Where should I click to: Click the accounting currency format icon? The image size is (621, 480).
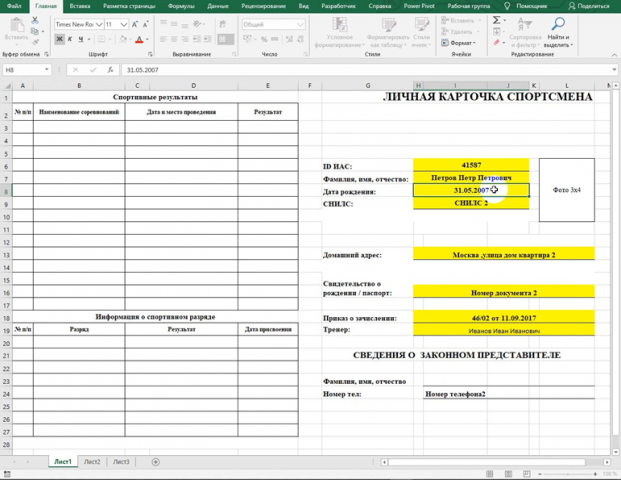[x=247, y=39]
